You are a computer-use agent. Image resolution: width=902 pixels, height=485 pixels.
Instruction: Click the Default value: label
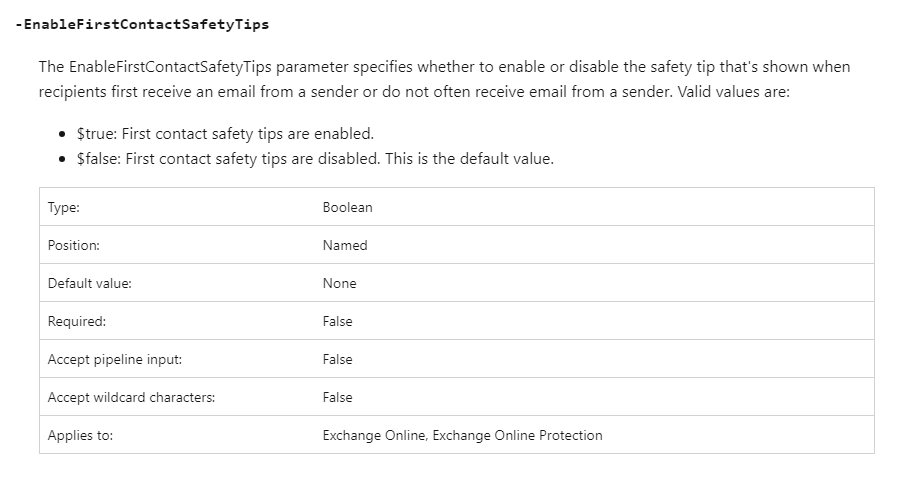90,283
